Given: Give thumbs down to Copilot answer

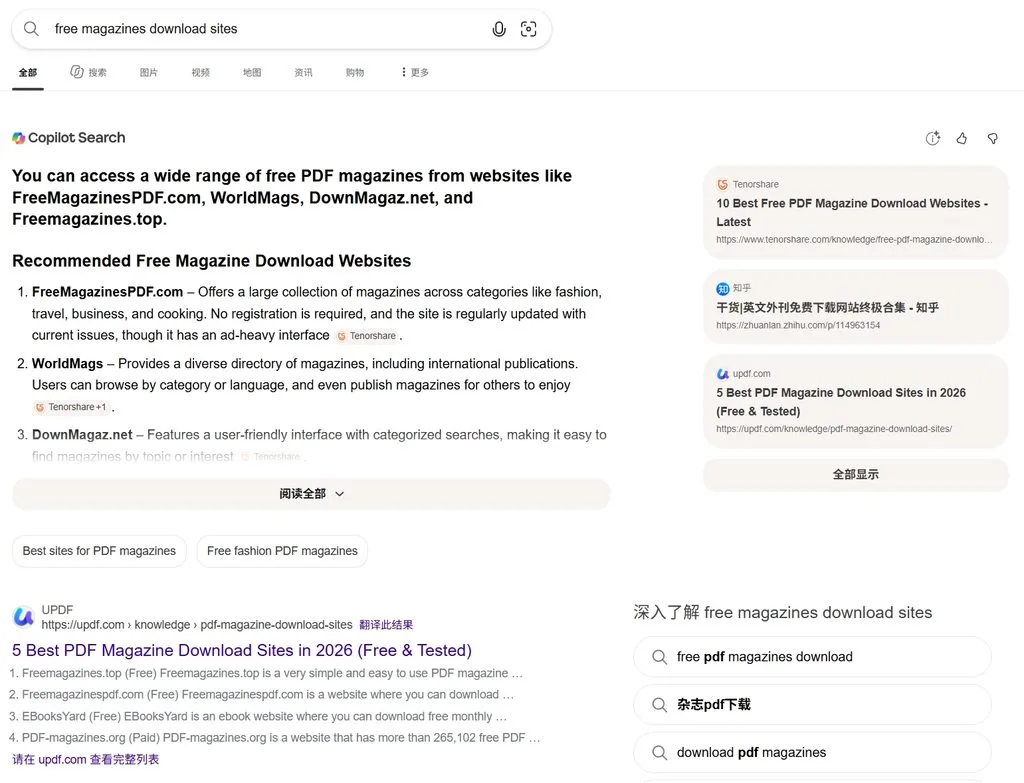Looking at the screenshot, I should tap(993, 138).
